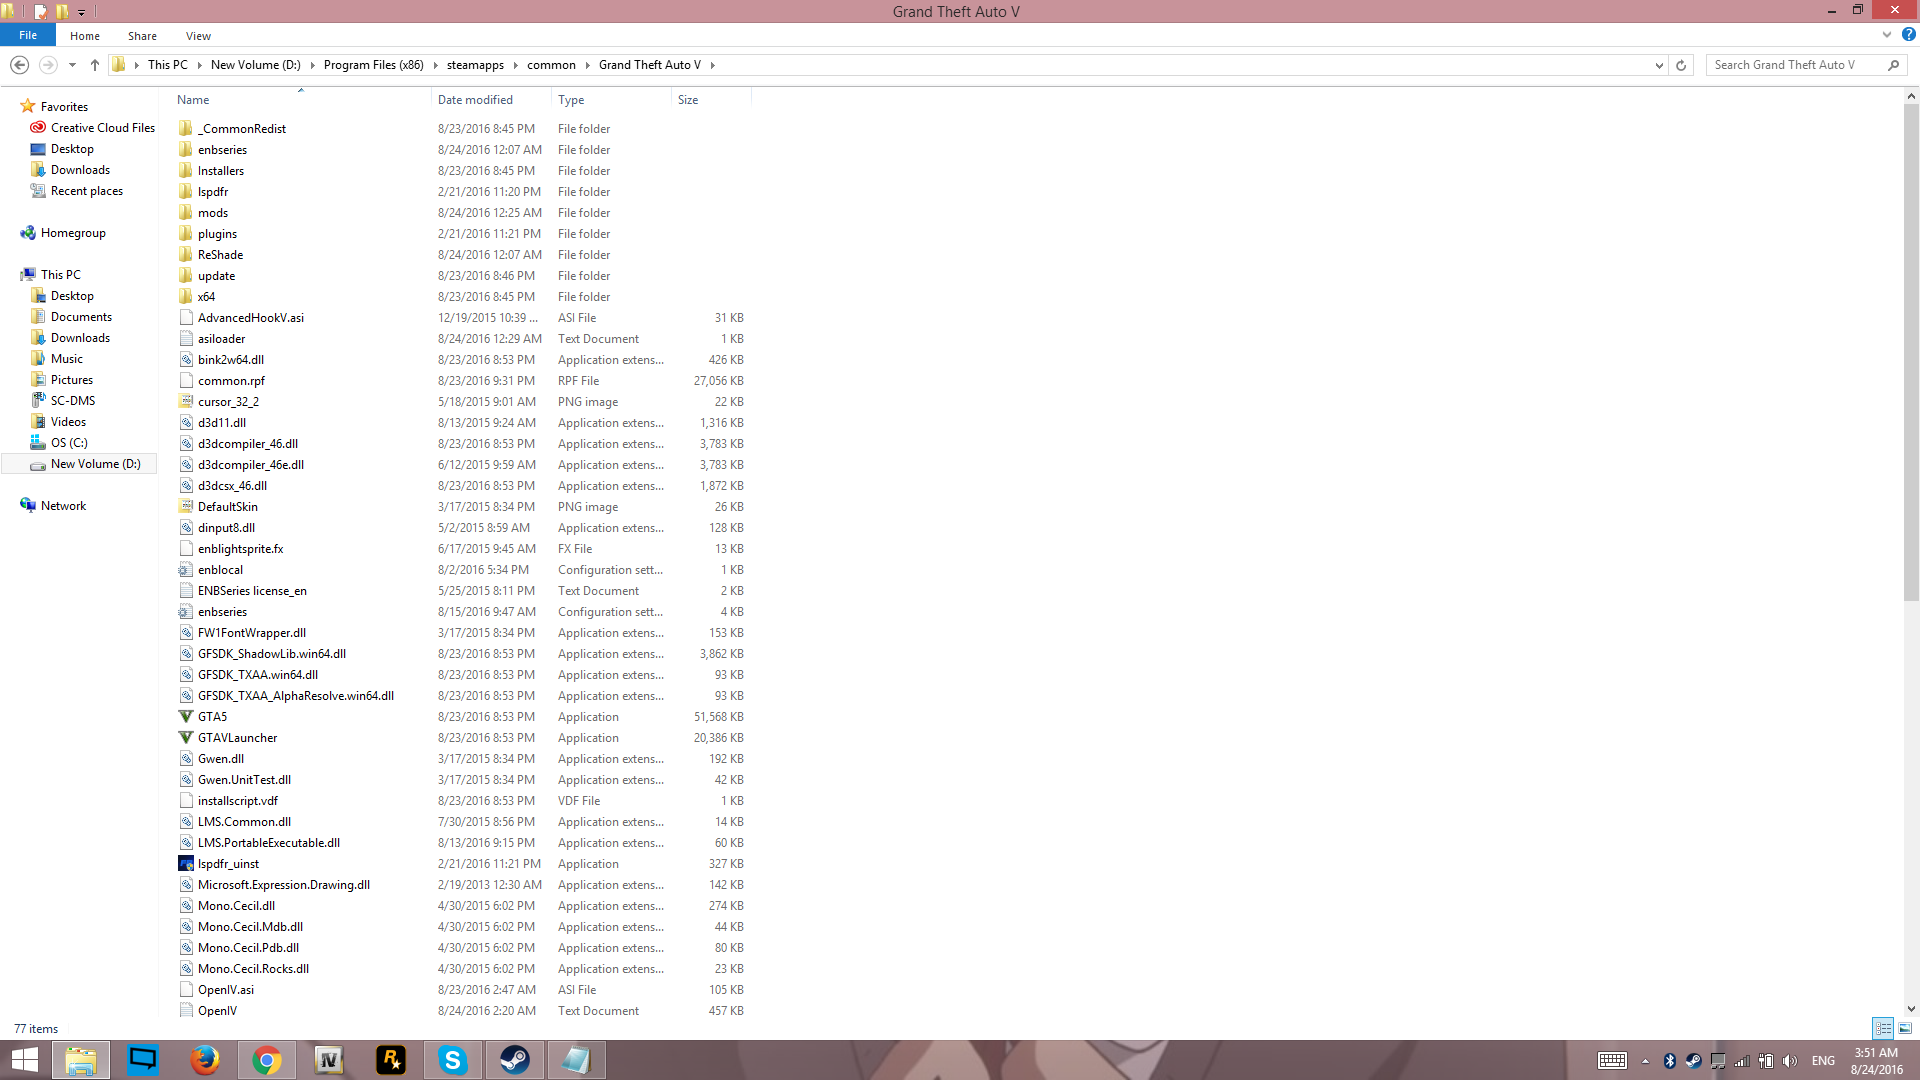Open the File menu
The height and width of the screenshot is (1080, 1920).
[28, 35]
